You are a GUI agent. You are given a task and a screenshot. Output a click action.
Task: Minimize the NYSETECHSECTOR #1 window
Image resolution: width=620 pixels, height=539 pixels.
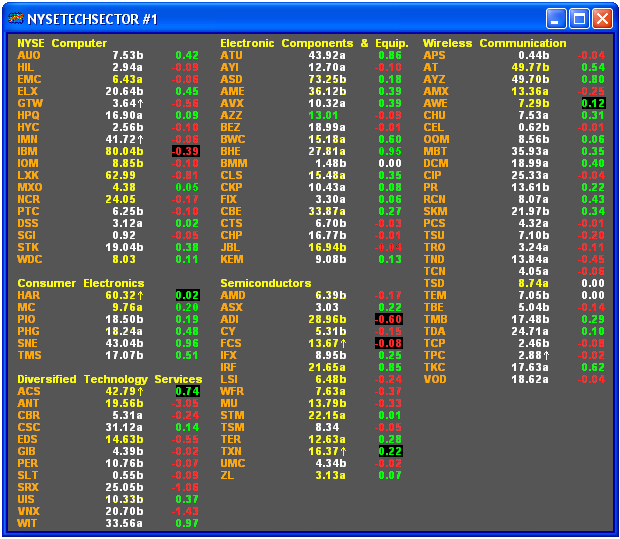point(556,19)
